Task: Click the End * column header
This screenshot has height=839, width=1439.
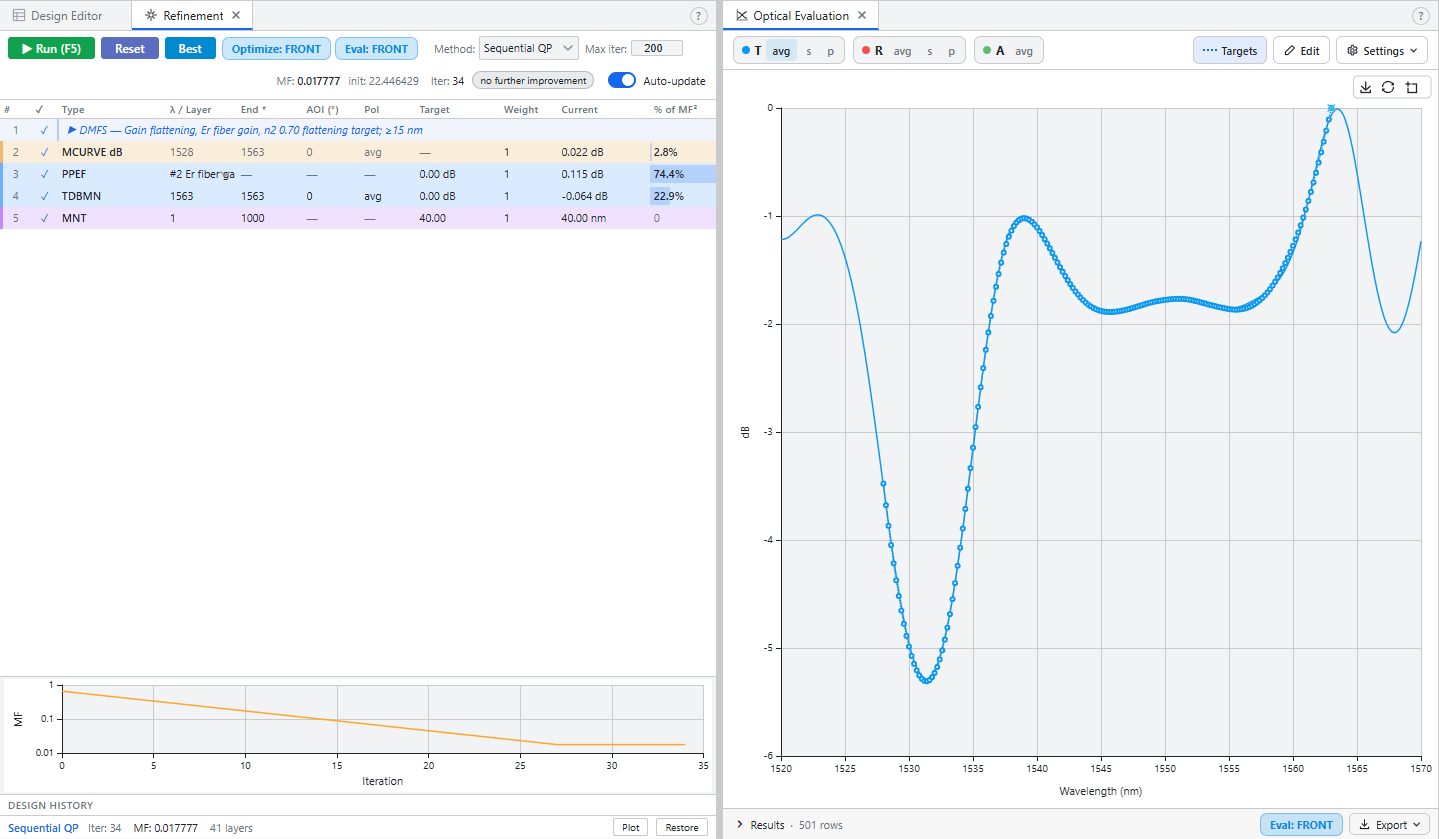Action: tap(254, 110)
